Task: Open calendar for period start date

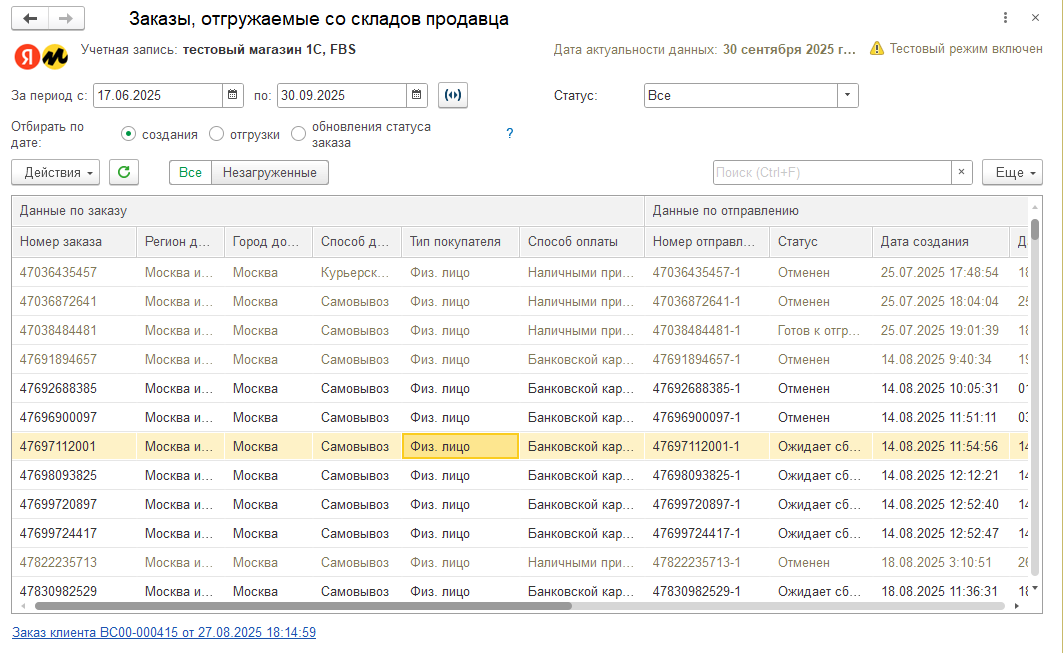Action: pyautogui.click(x=233, y=95)
